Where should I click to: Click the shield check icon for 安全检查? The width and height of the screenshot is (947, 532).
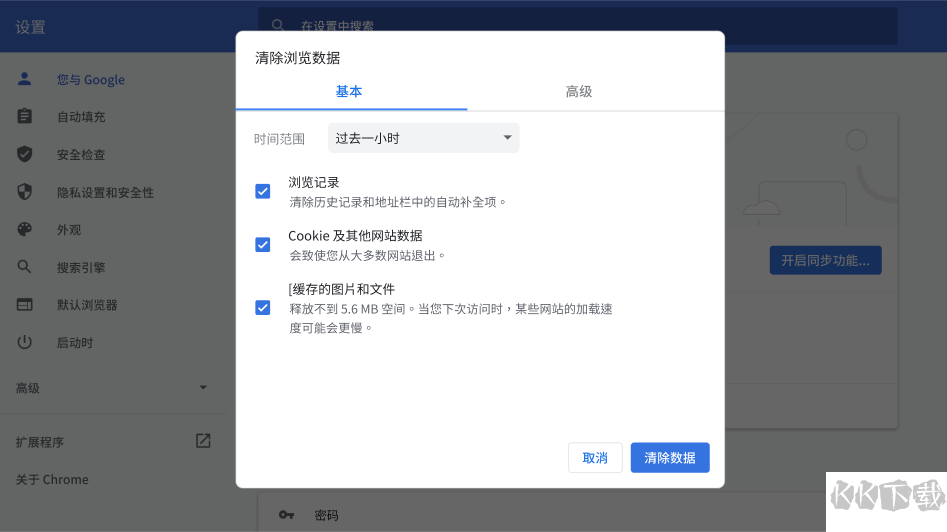pos(24,154)
